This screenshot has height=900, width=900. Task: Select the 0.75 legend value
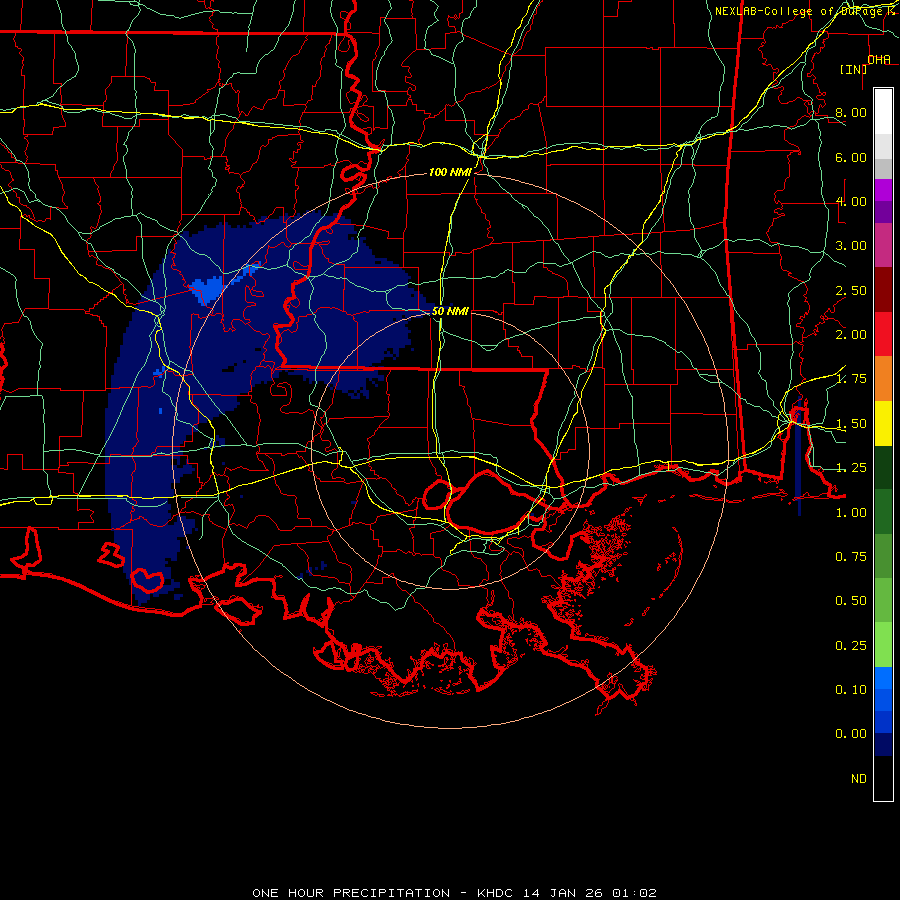[851, 557]
